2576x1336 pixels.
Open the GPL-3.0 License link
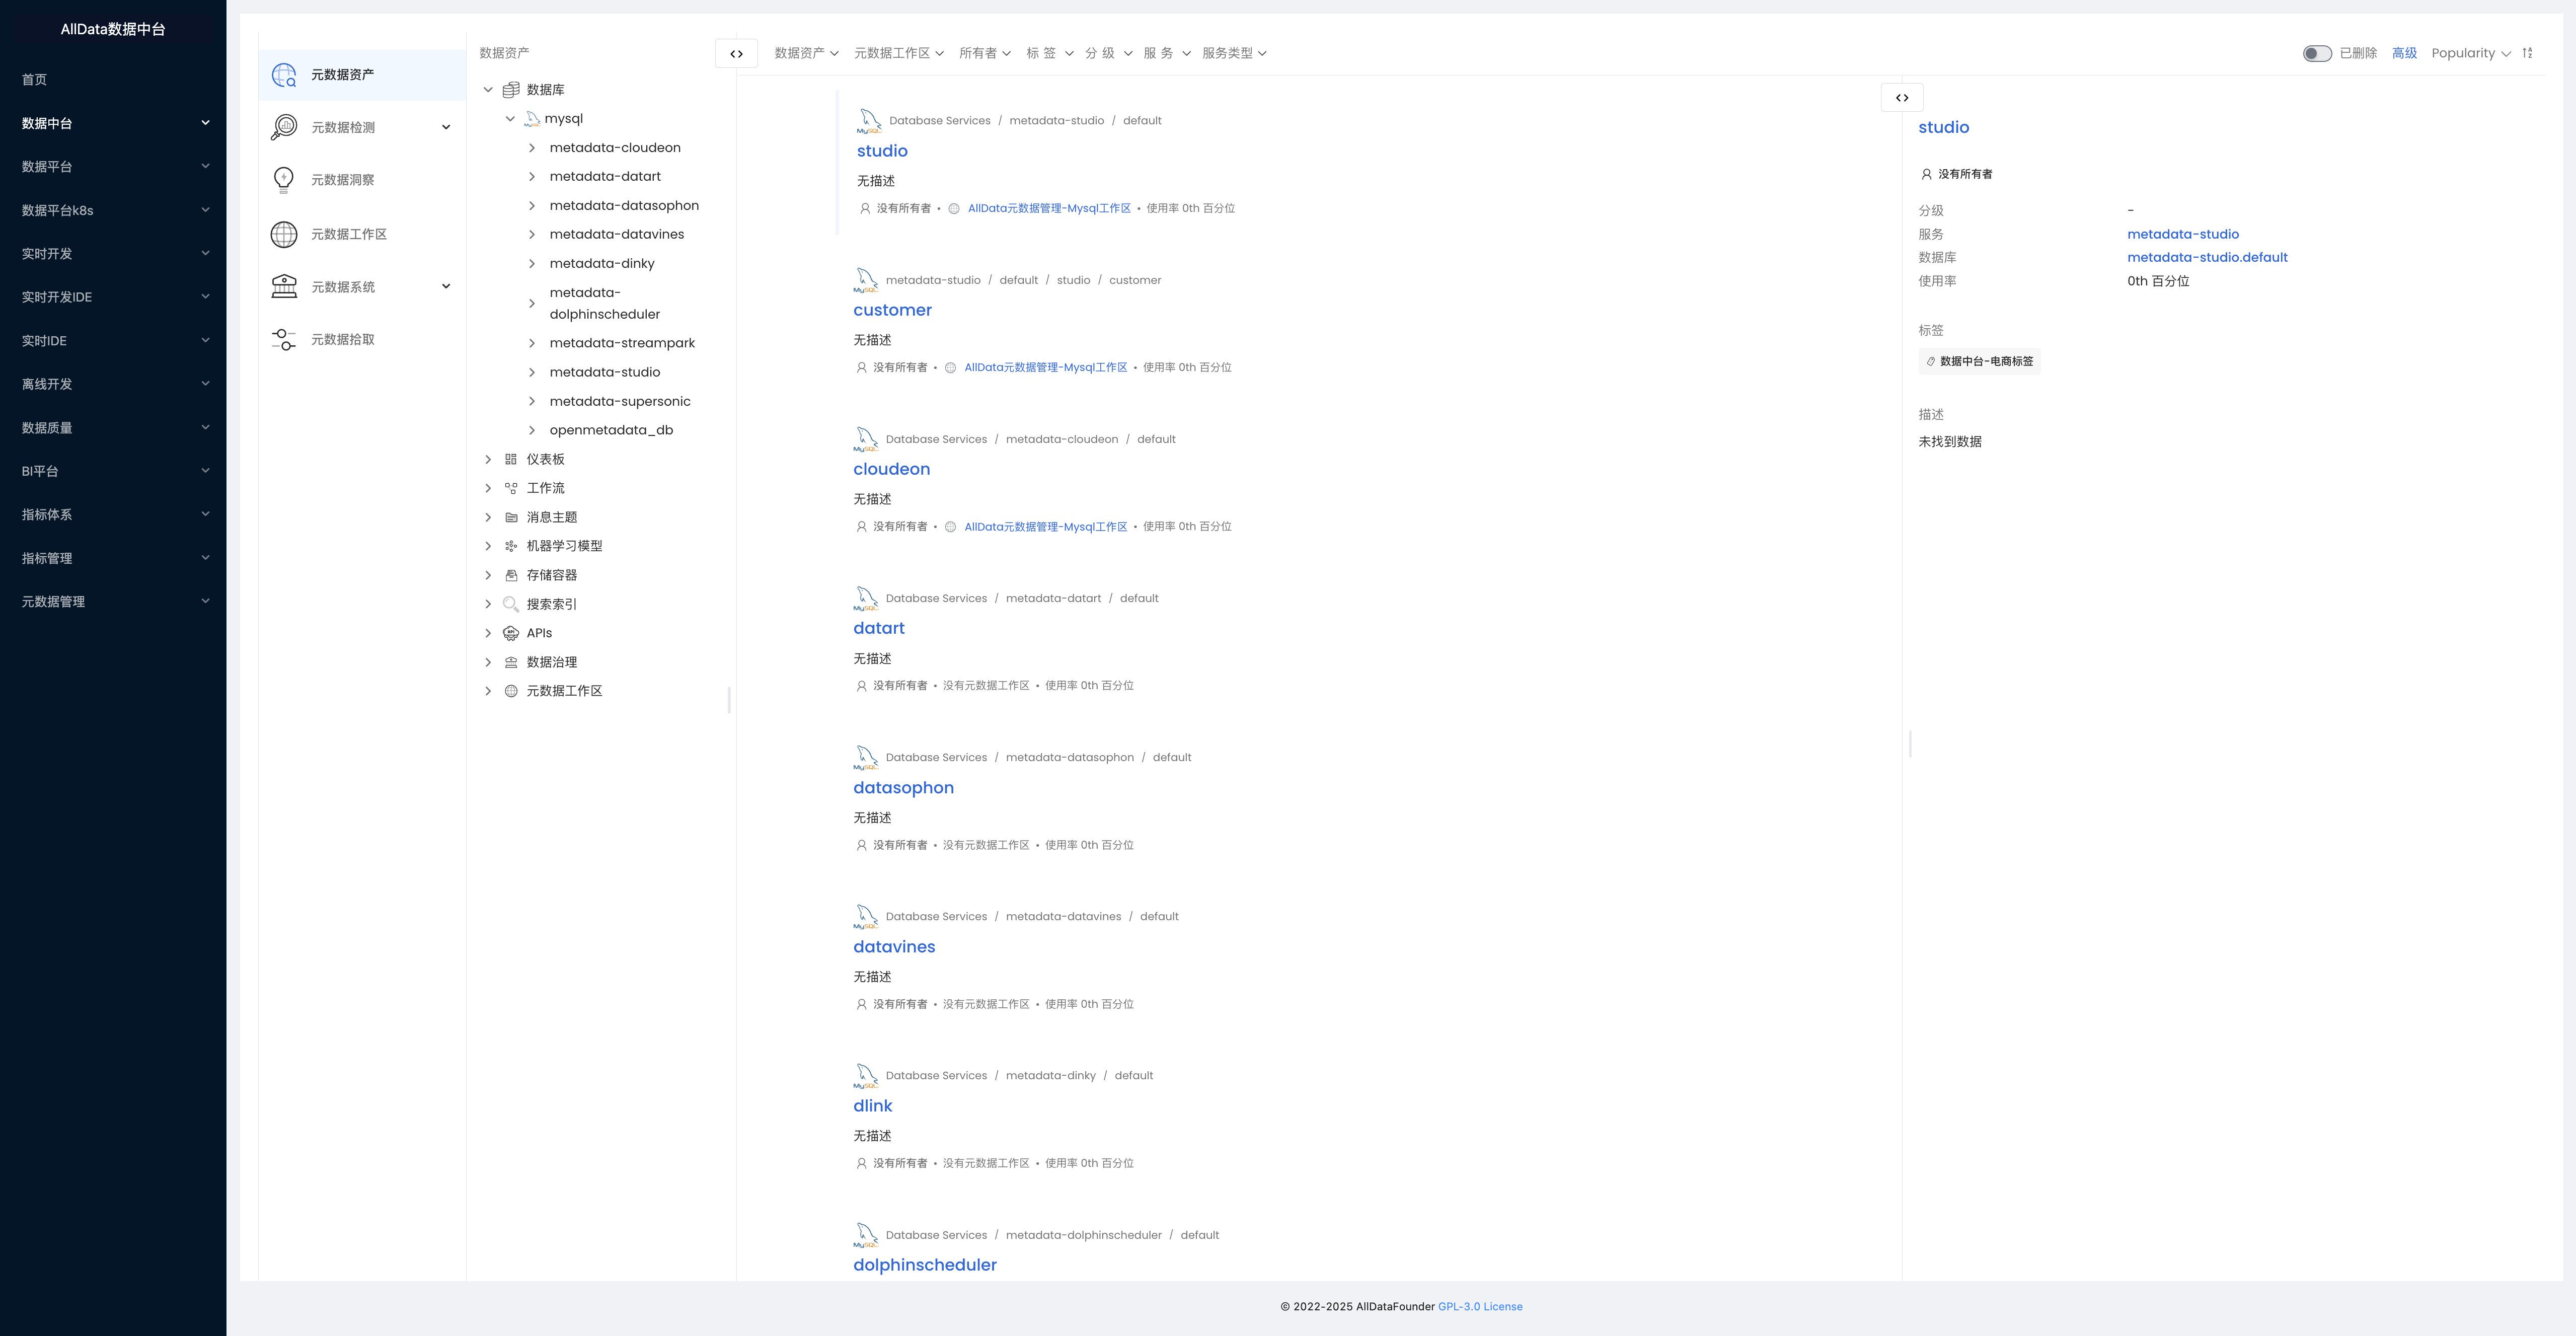(1480, 1307)
